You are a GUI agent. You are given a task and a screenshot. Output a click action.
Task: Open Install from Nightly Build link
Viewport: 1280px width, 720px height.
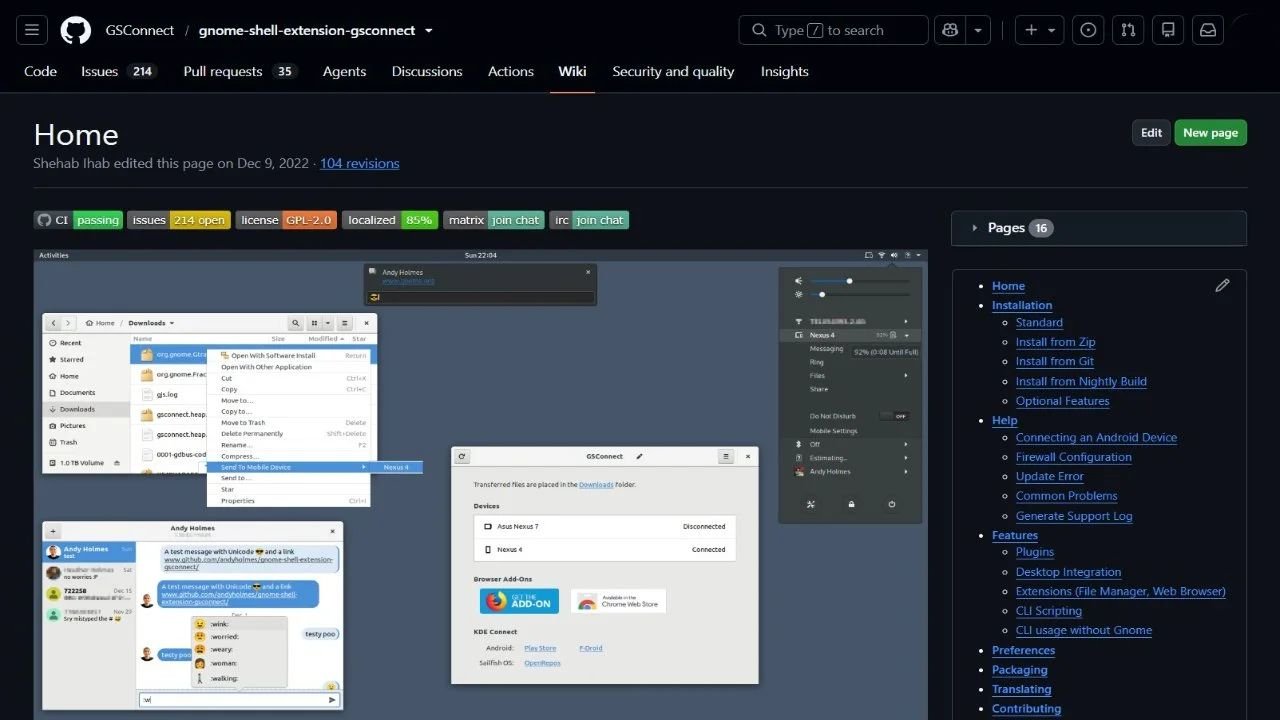pos(1081,381)
